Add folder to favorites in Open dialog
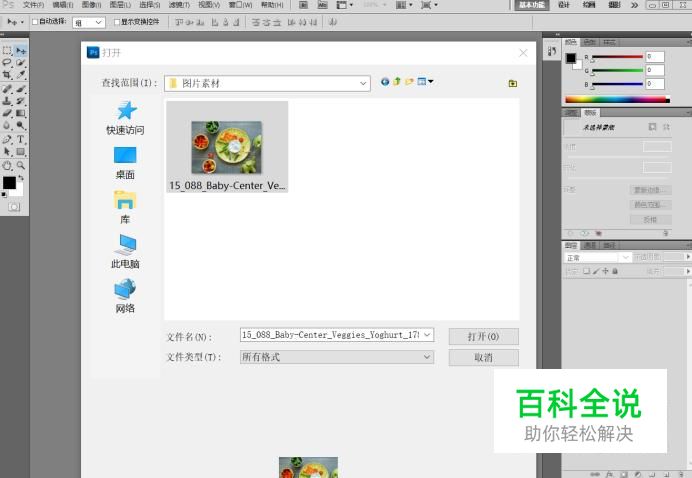692x478 pixels. 512,83
